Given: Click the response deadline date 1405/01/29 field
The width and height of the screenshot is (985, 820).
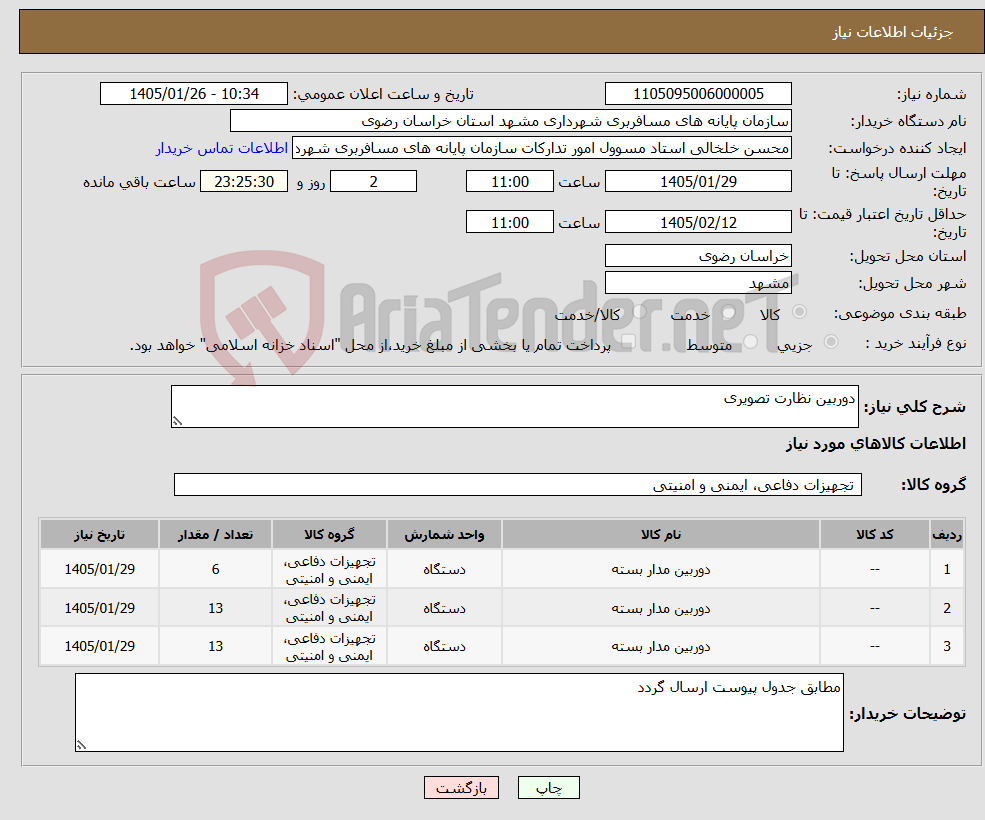Looking at the screenshot, I should [x=698, y=182].
